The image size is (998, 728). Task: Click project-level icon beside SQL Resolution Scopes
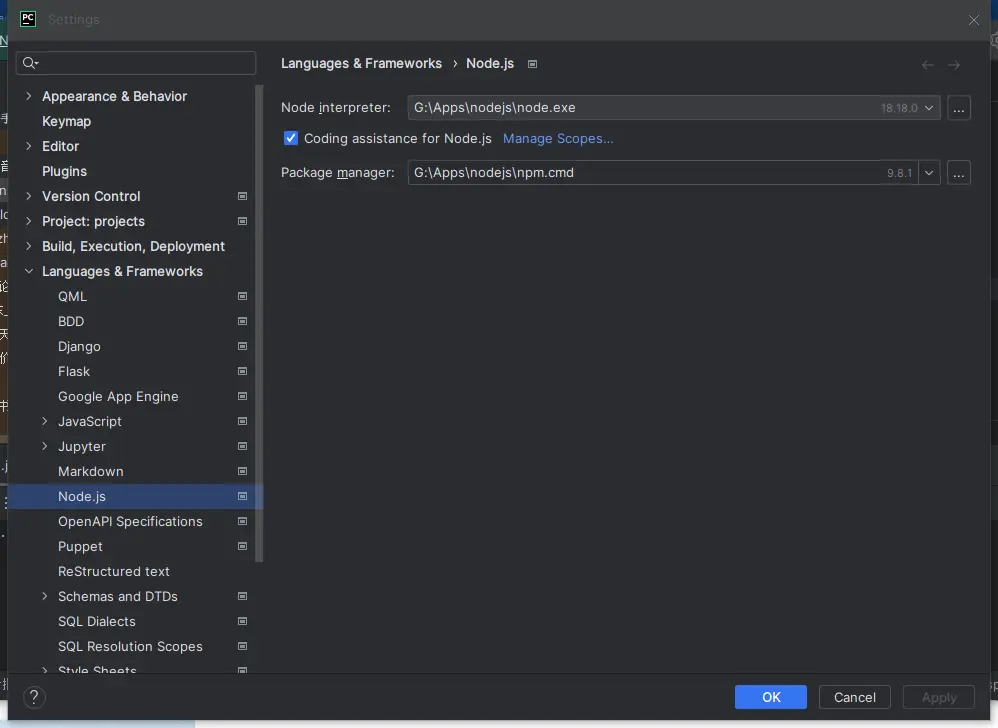pos(242,647)
